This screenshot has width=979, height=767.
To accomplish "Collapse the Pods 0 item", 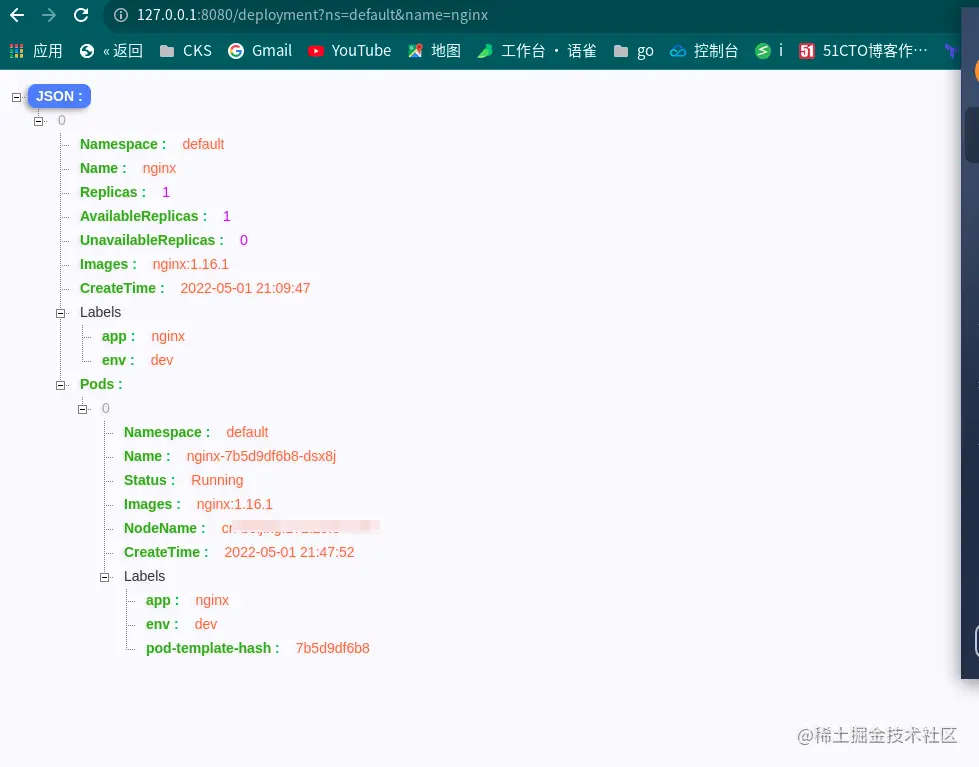I will pyautogui.click(x=82, y=409).
